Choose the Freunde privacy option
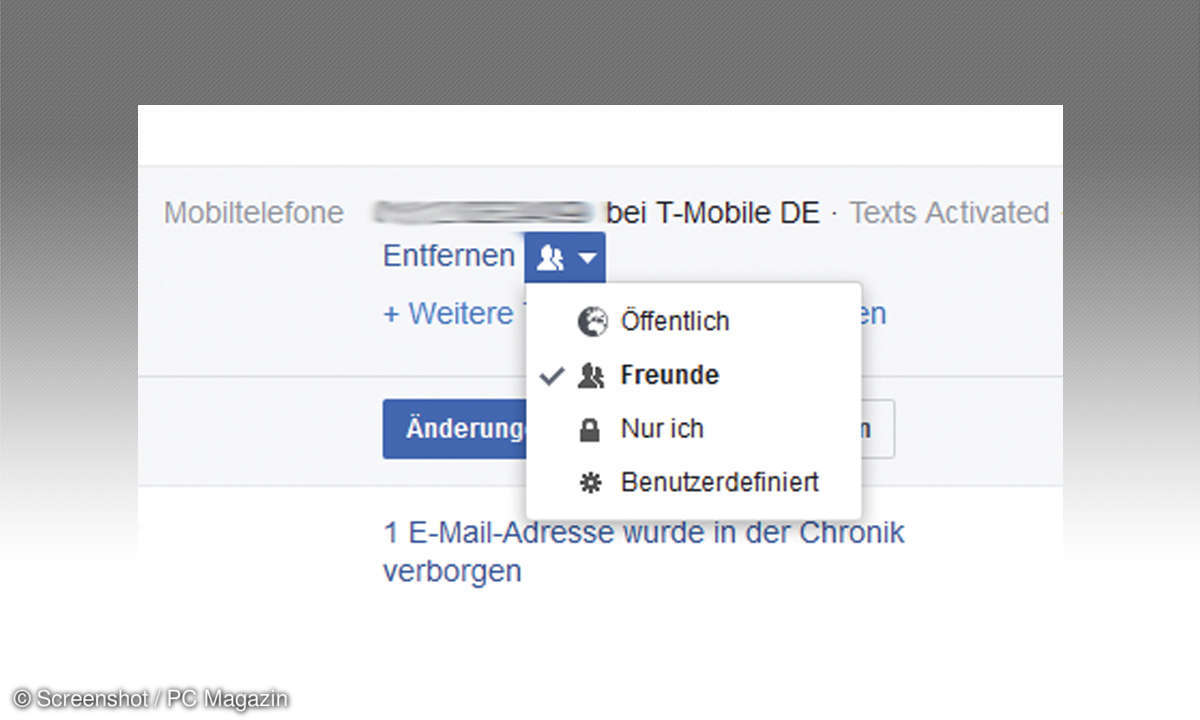Screen dimensions: 1200x720 (x=694, y=375)
